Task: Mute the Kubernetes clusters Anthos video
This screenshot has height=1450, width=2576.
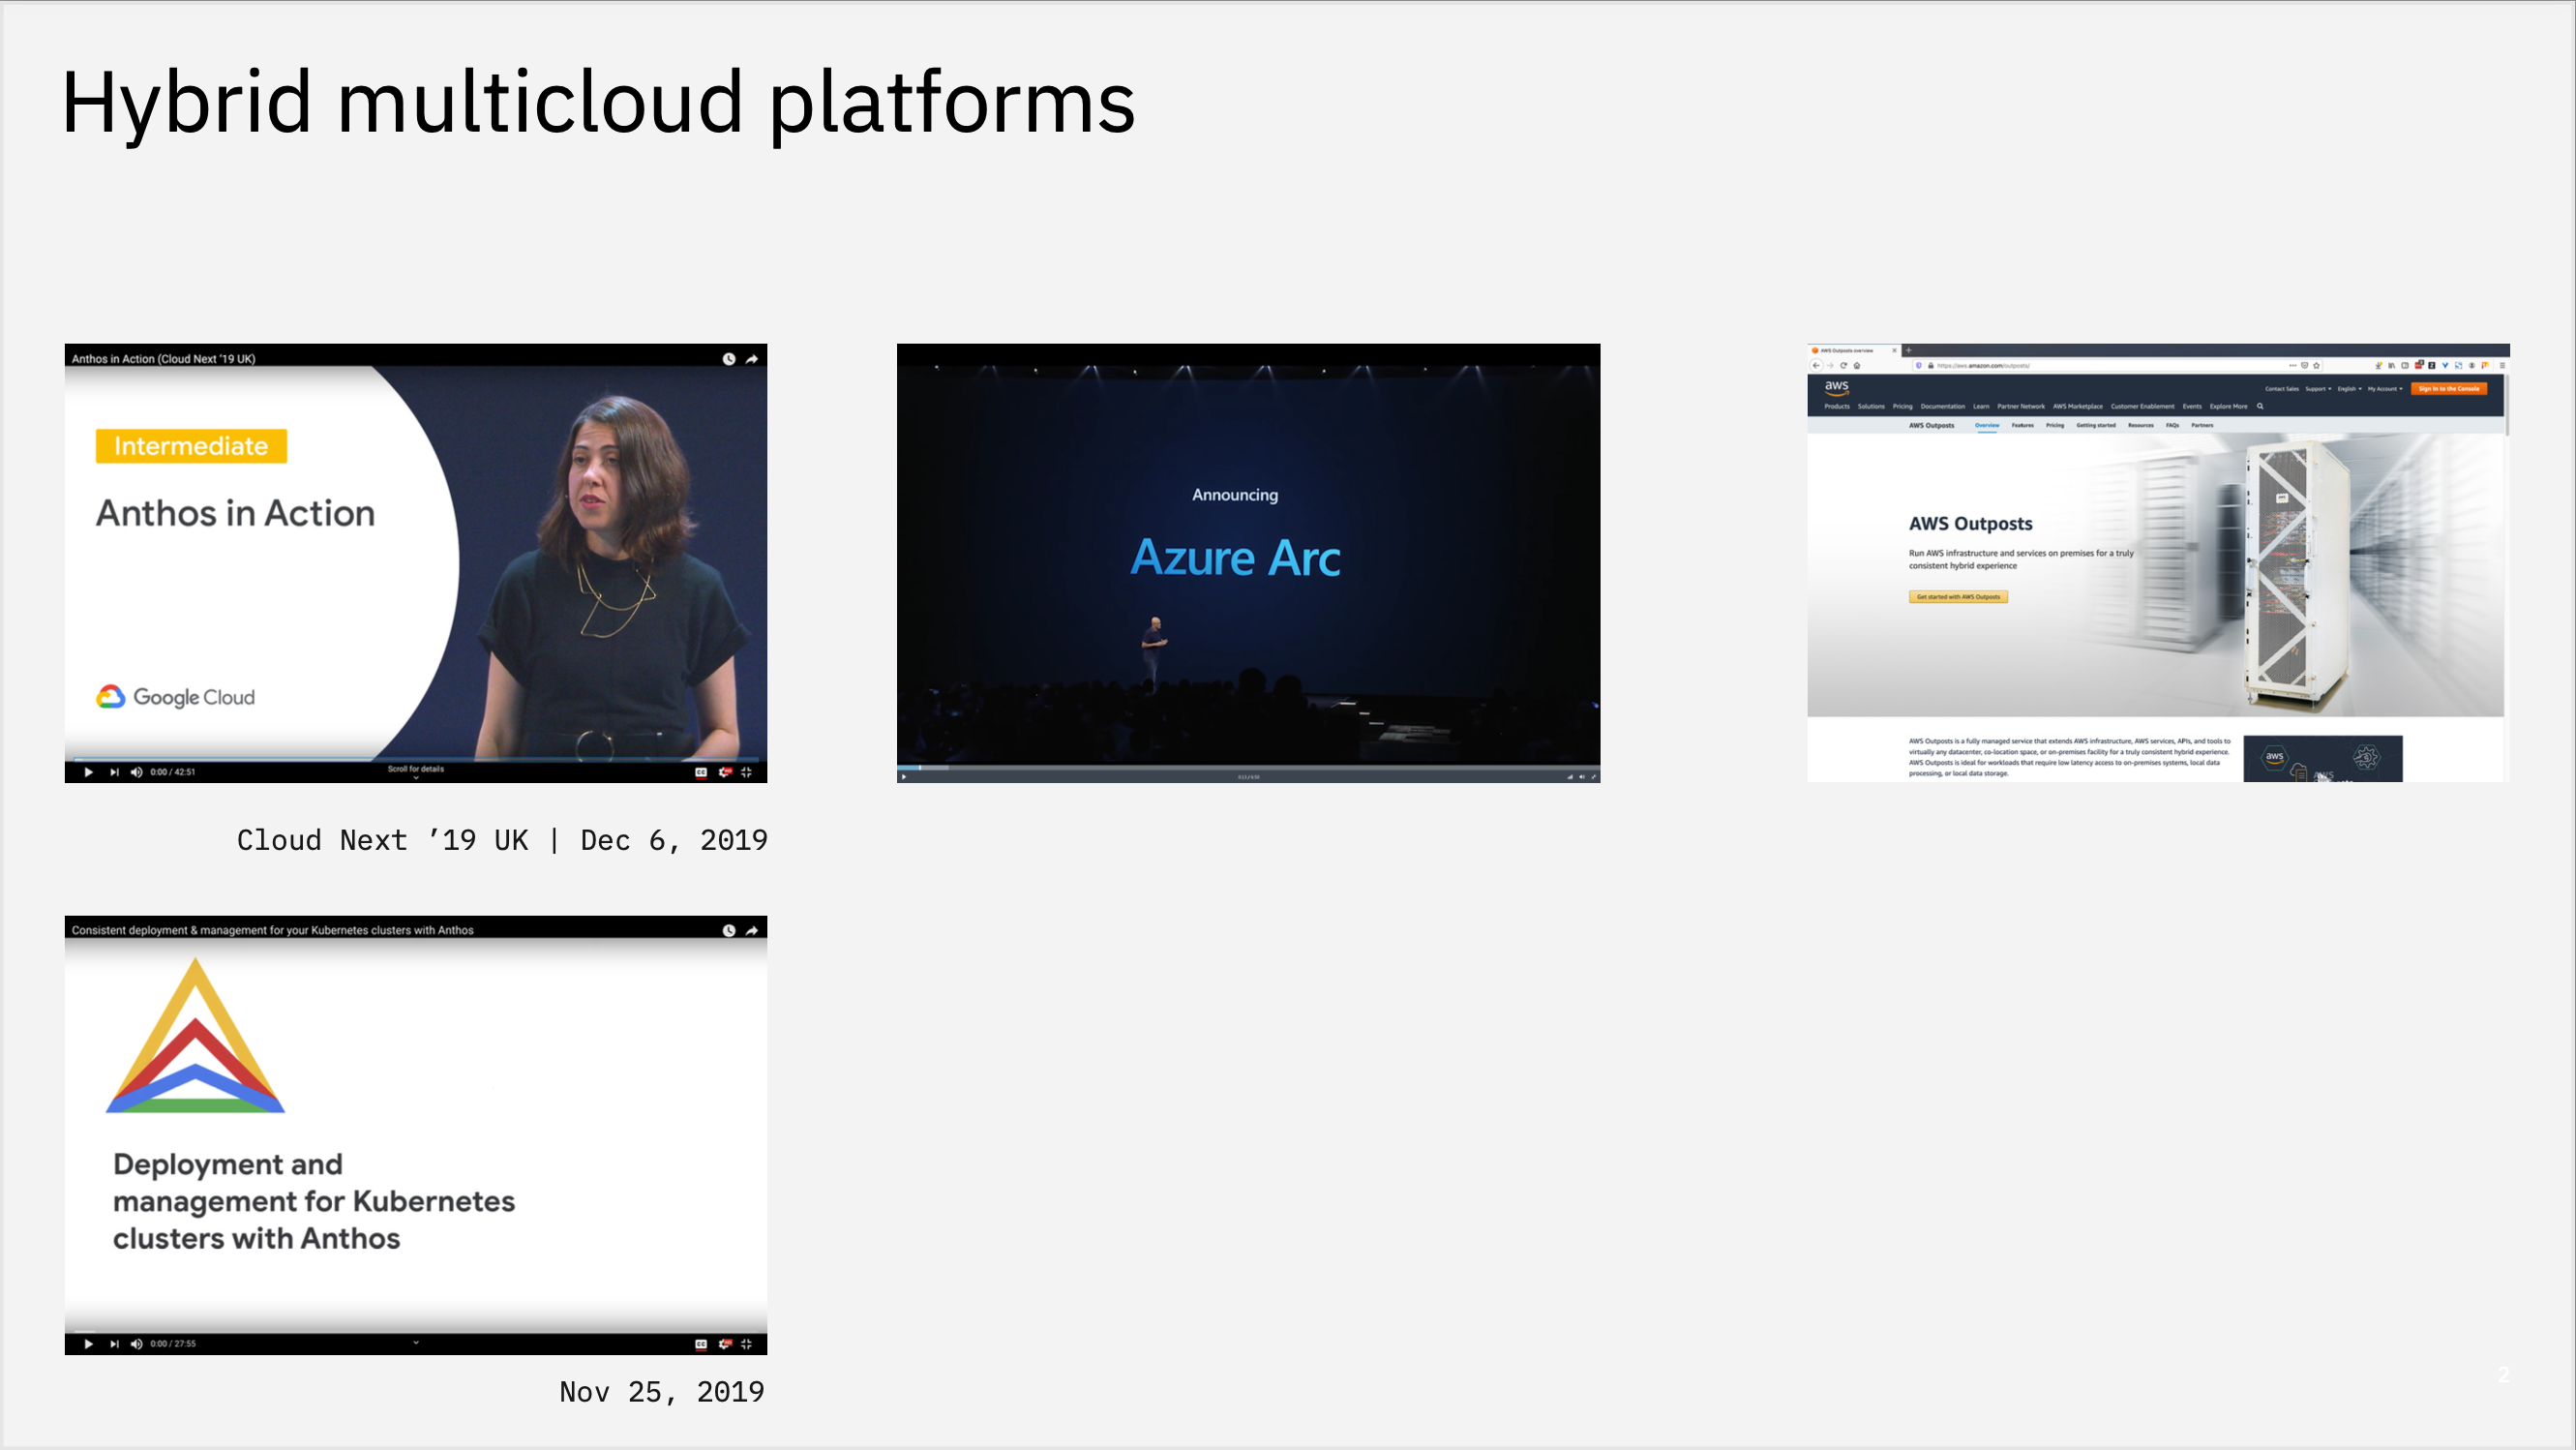Action: tap(137, 1344)
